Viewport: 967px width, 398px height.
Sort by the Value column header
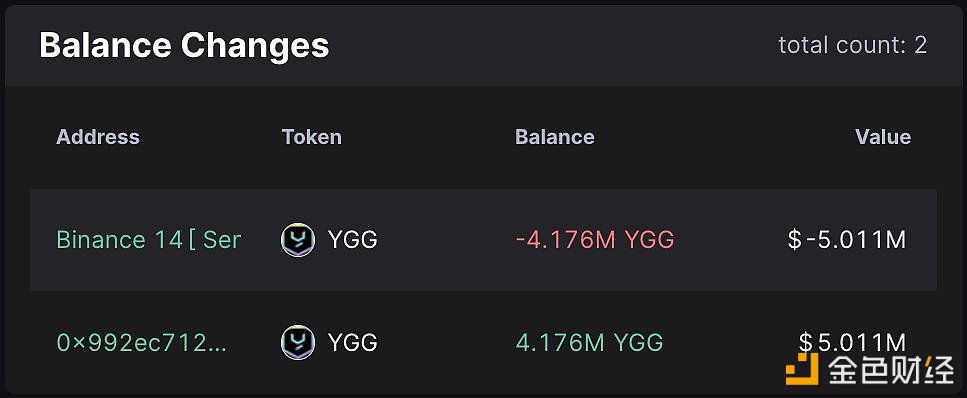pyautogui.click(x=883, y=137)
